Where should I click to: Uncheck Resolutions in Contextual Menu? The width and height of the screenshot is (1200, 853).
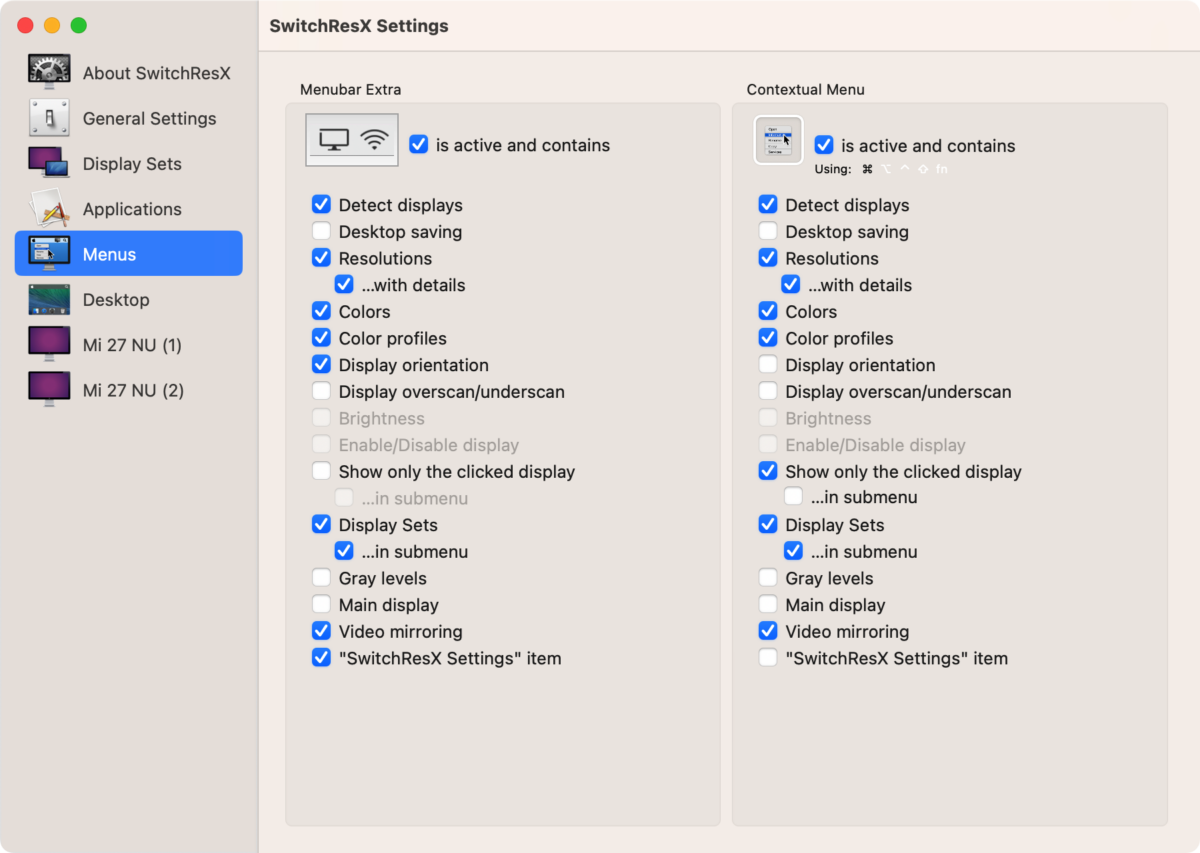click(768, 258)
